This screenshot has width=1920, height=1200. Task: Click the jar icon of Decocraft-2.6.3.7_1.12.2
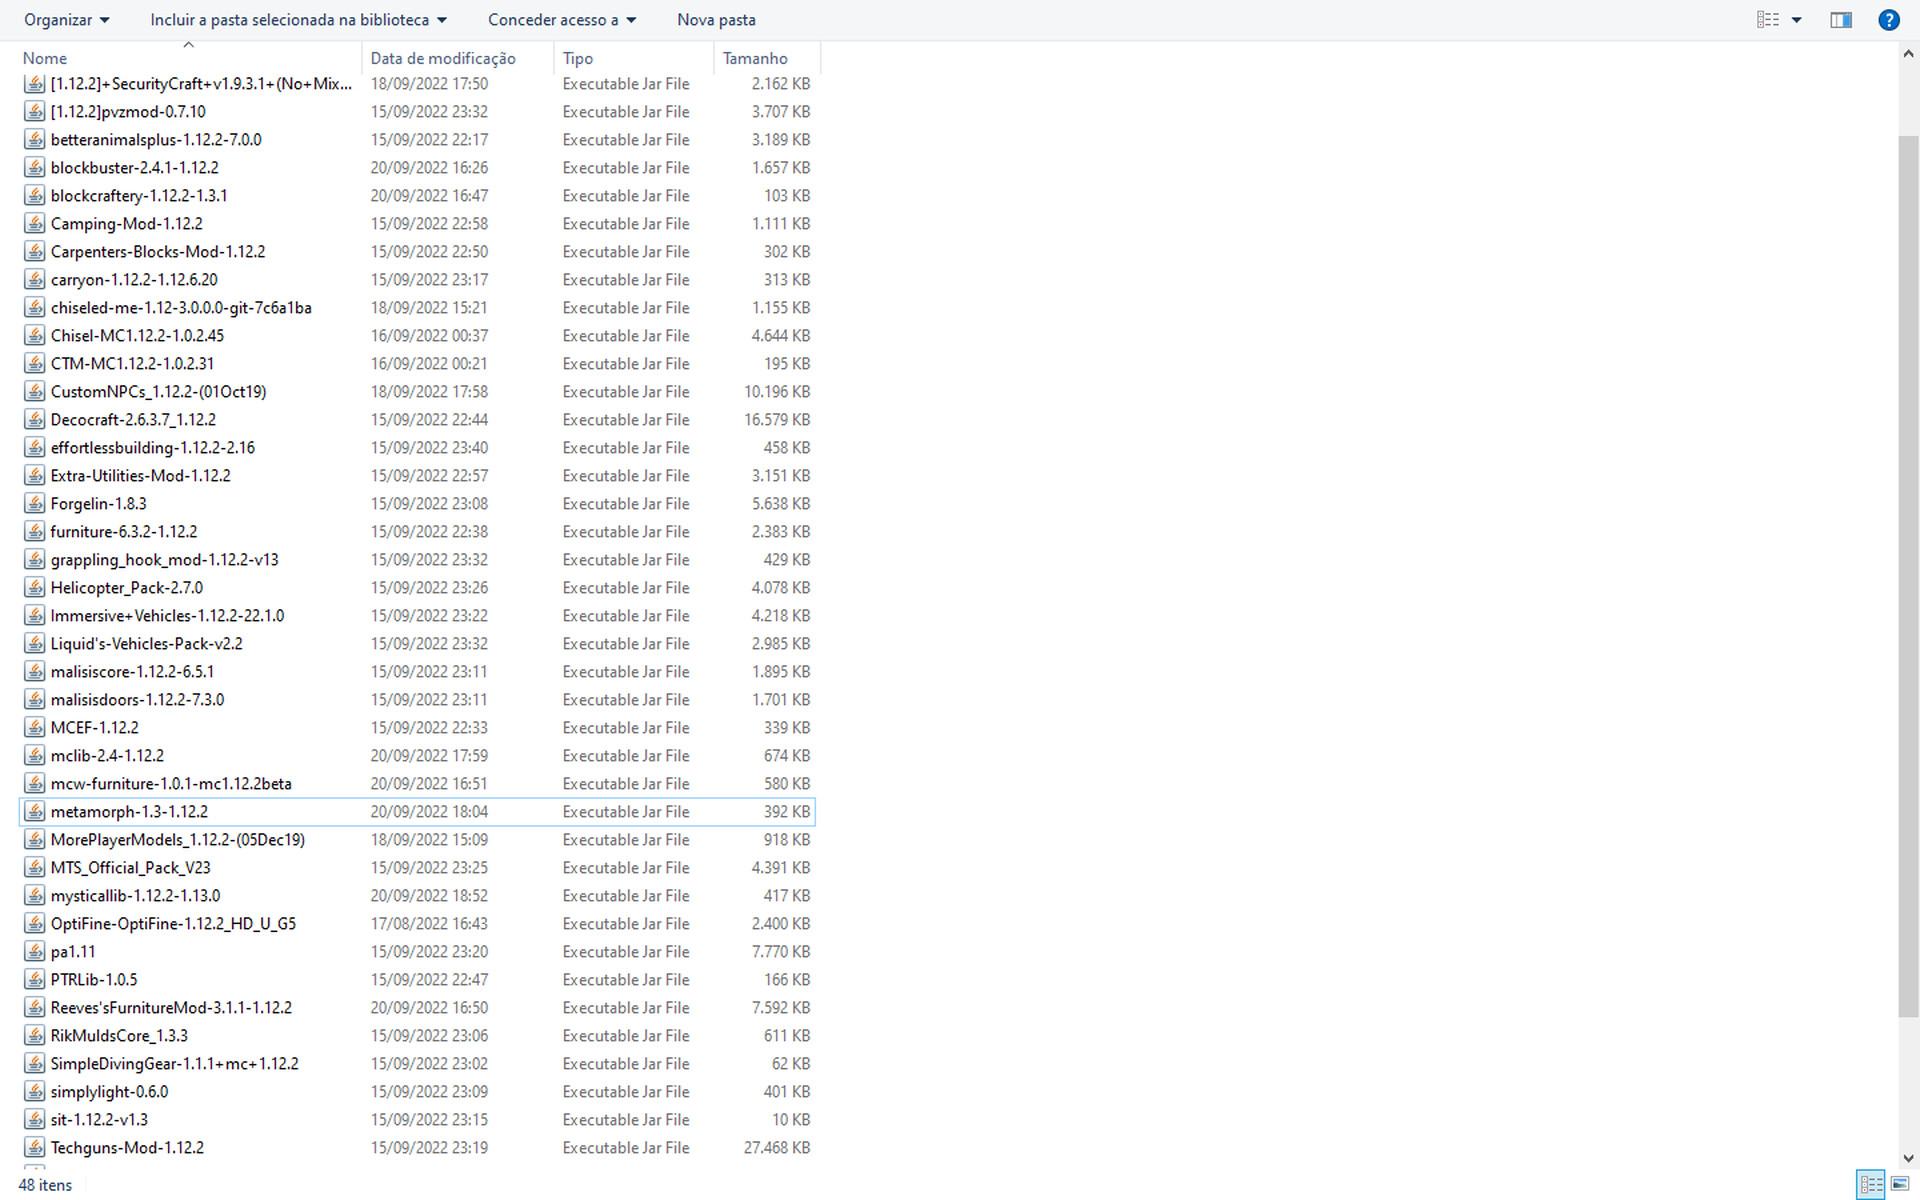click(x=35, y=420)
